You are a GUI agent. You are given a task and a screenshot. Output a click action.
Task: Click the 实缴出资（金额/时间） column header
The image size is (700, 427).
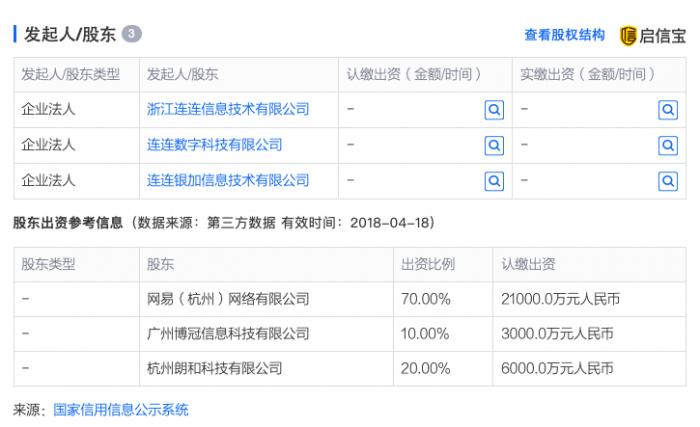click(x=588, y=74)
